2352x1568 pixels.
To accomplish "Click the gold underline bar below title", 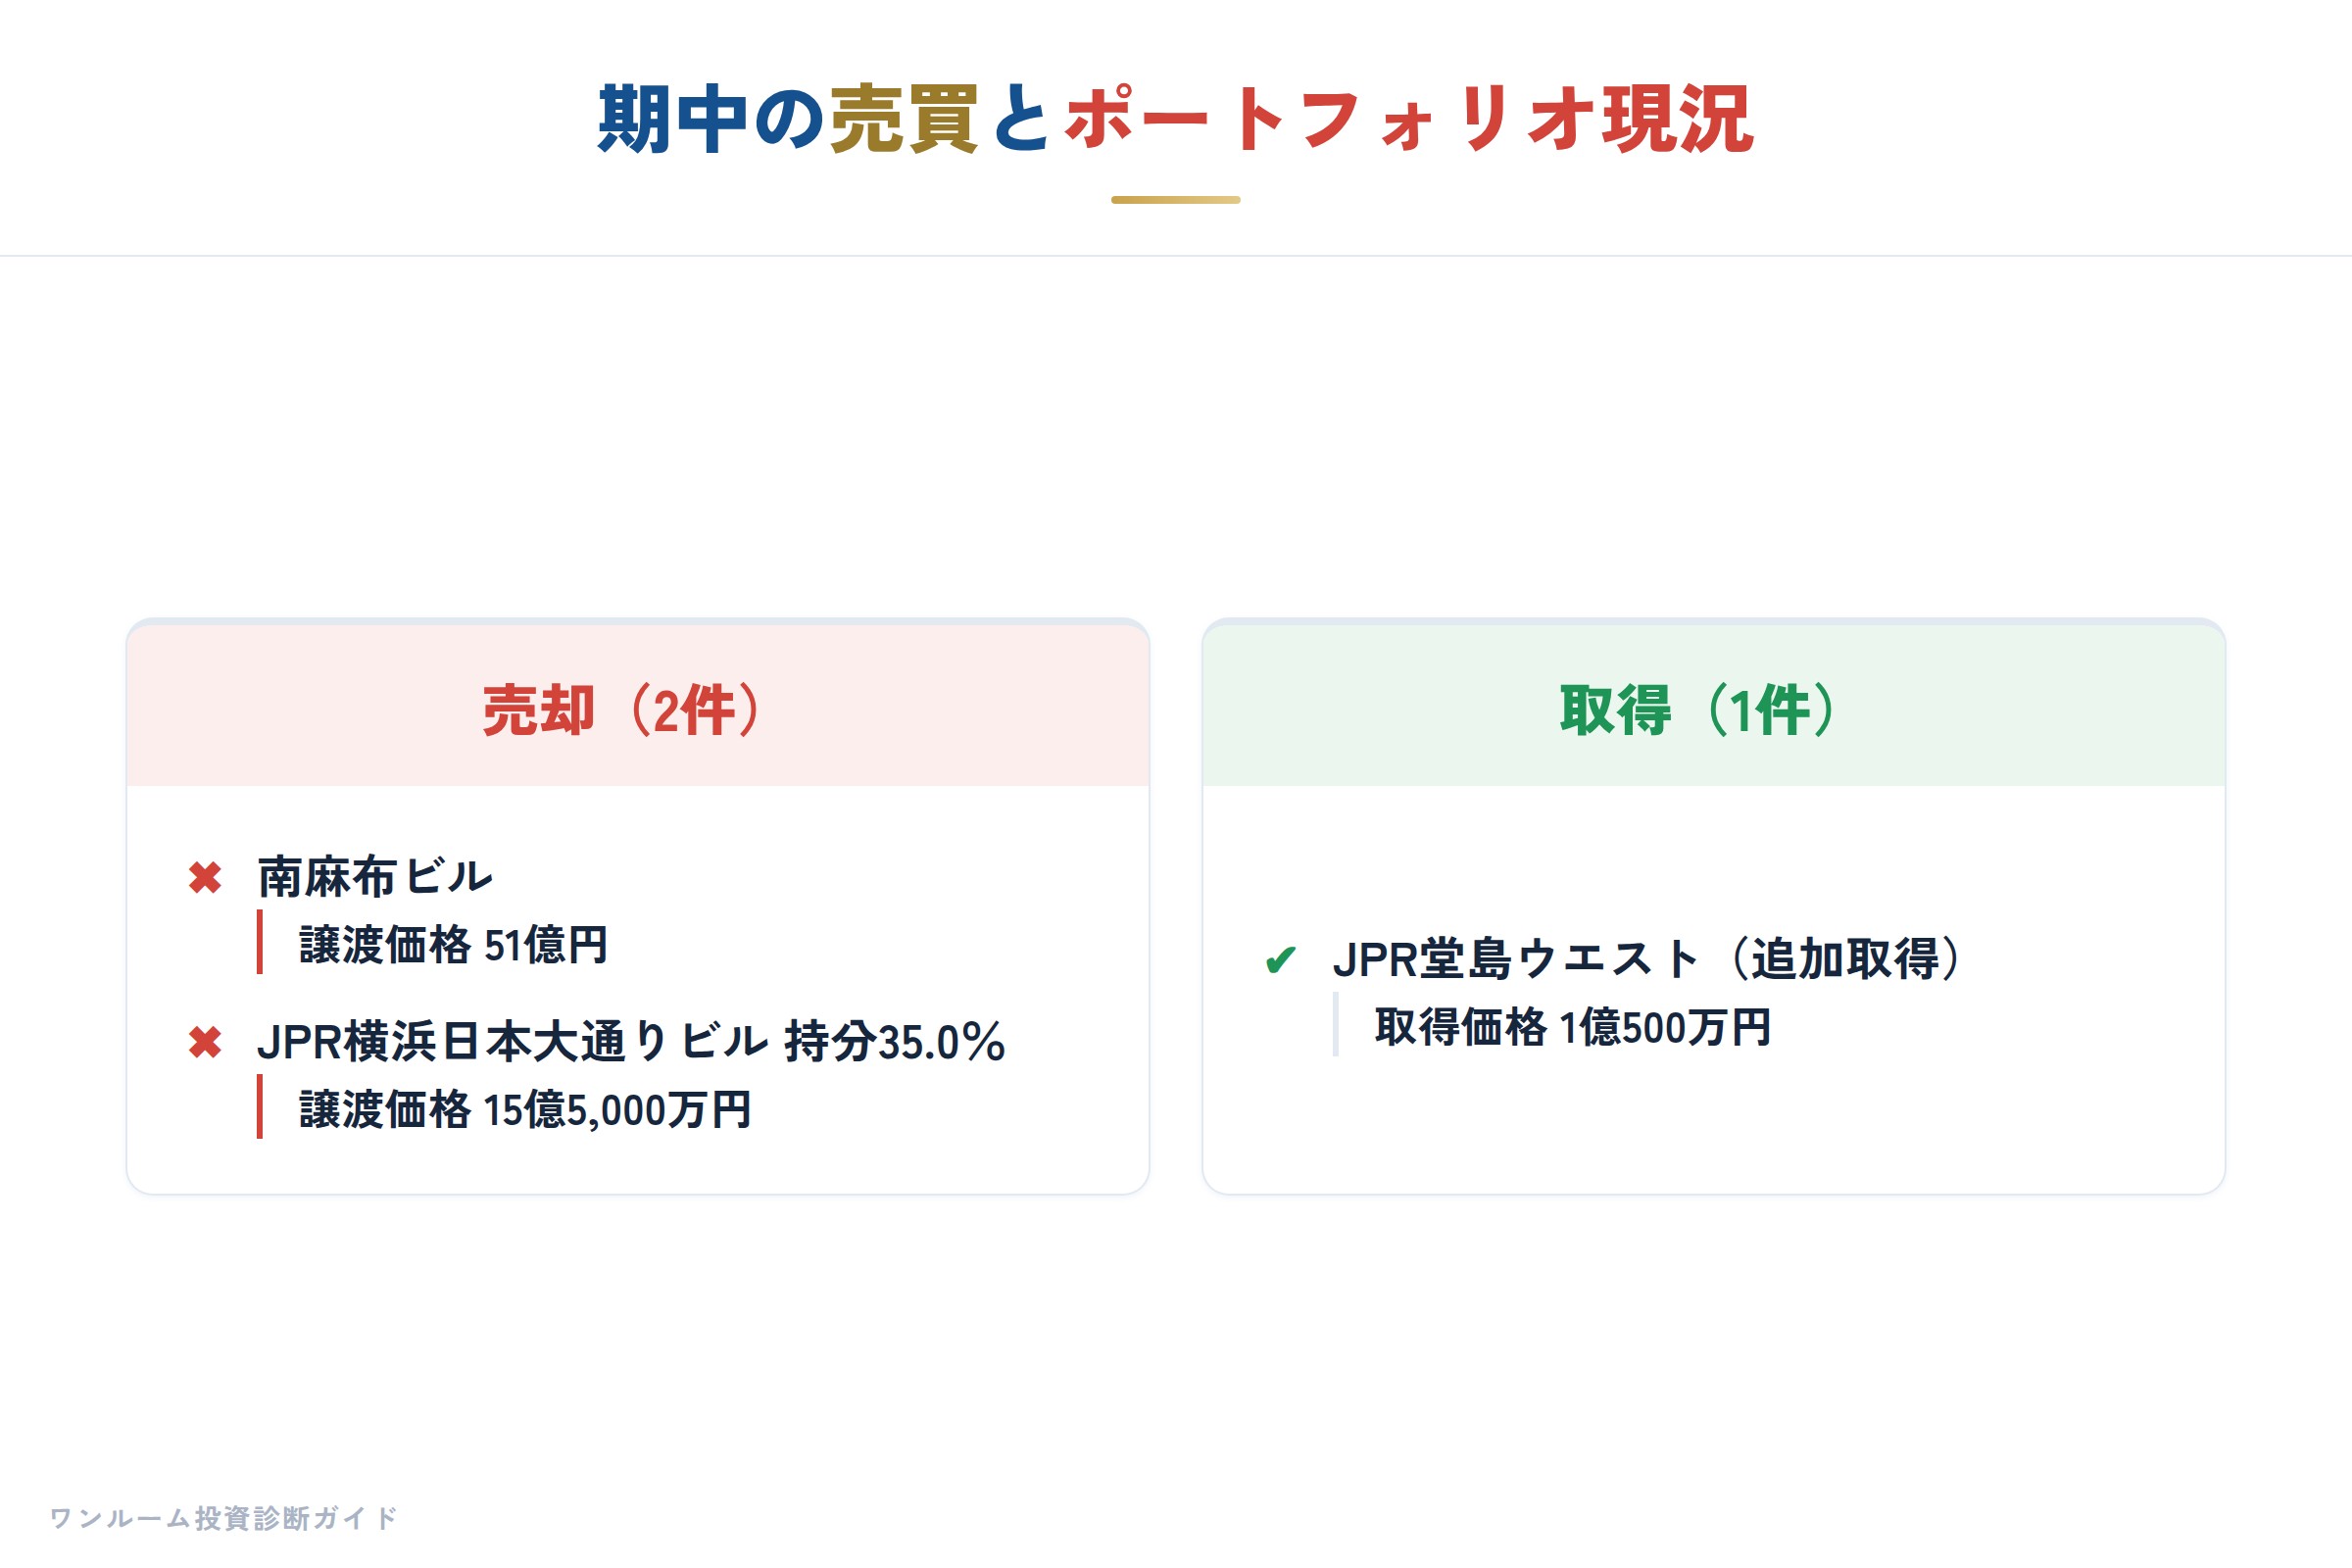I will 1176,200.
